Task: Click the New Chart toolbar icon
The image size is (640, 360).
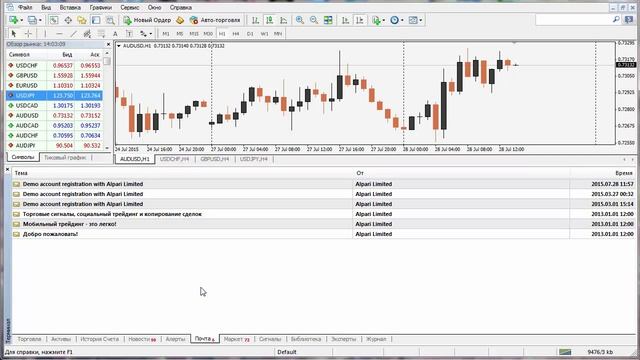Action: [13, 20]
